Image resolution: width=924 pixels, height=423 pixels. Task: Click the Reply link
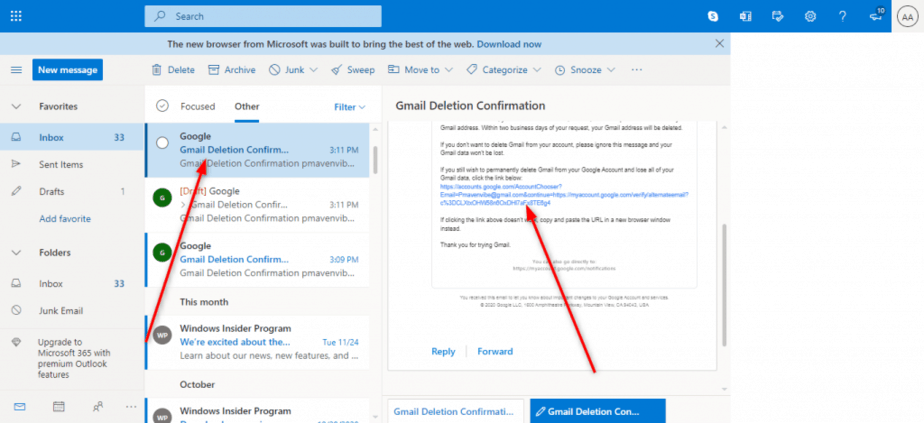(443, 352)
